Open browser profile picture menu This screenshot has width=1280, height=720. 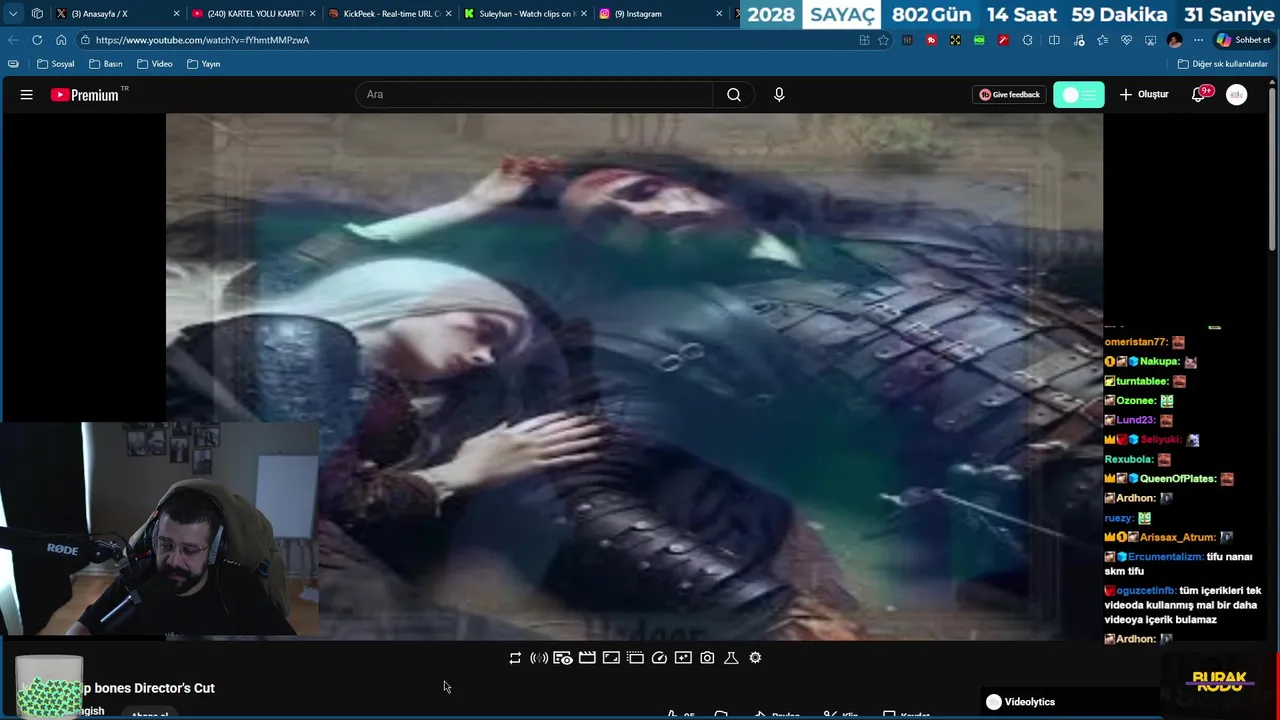point(1174,40)
